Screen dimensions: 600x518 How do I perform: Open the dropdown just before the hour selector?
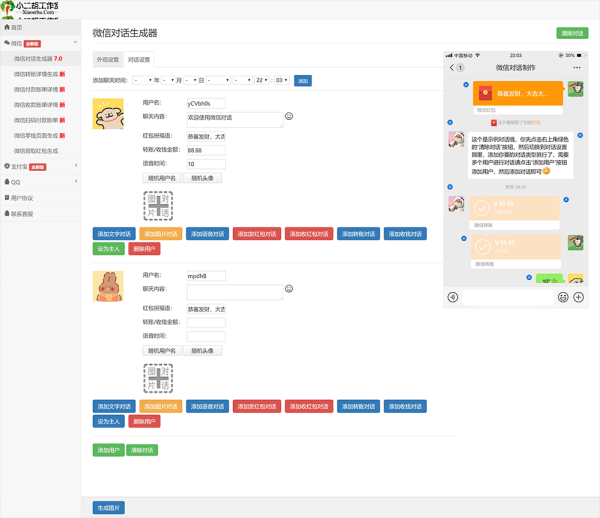pyautogui.click(x=243, y=80)
